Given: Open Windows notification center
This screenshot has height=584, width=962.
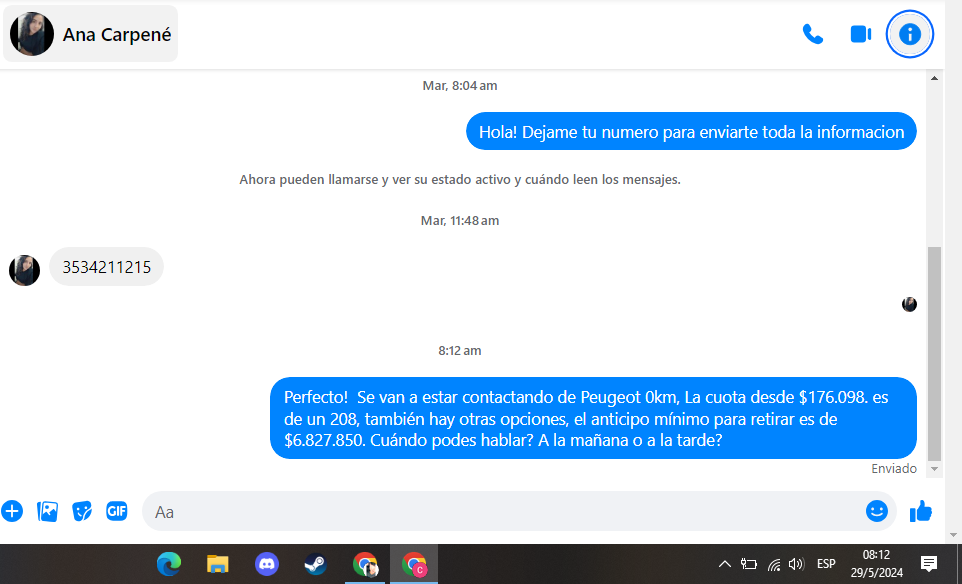Looking at the screenshot, I should (928, 564).
